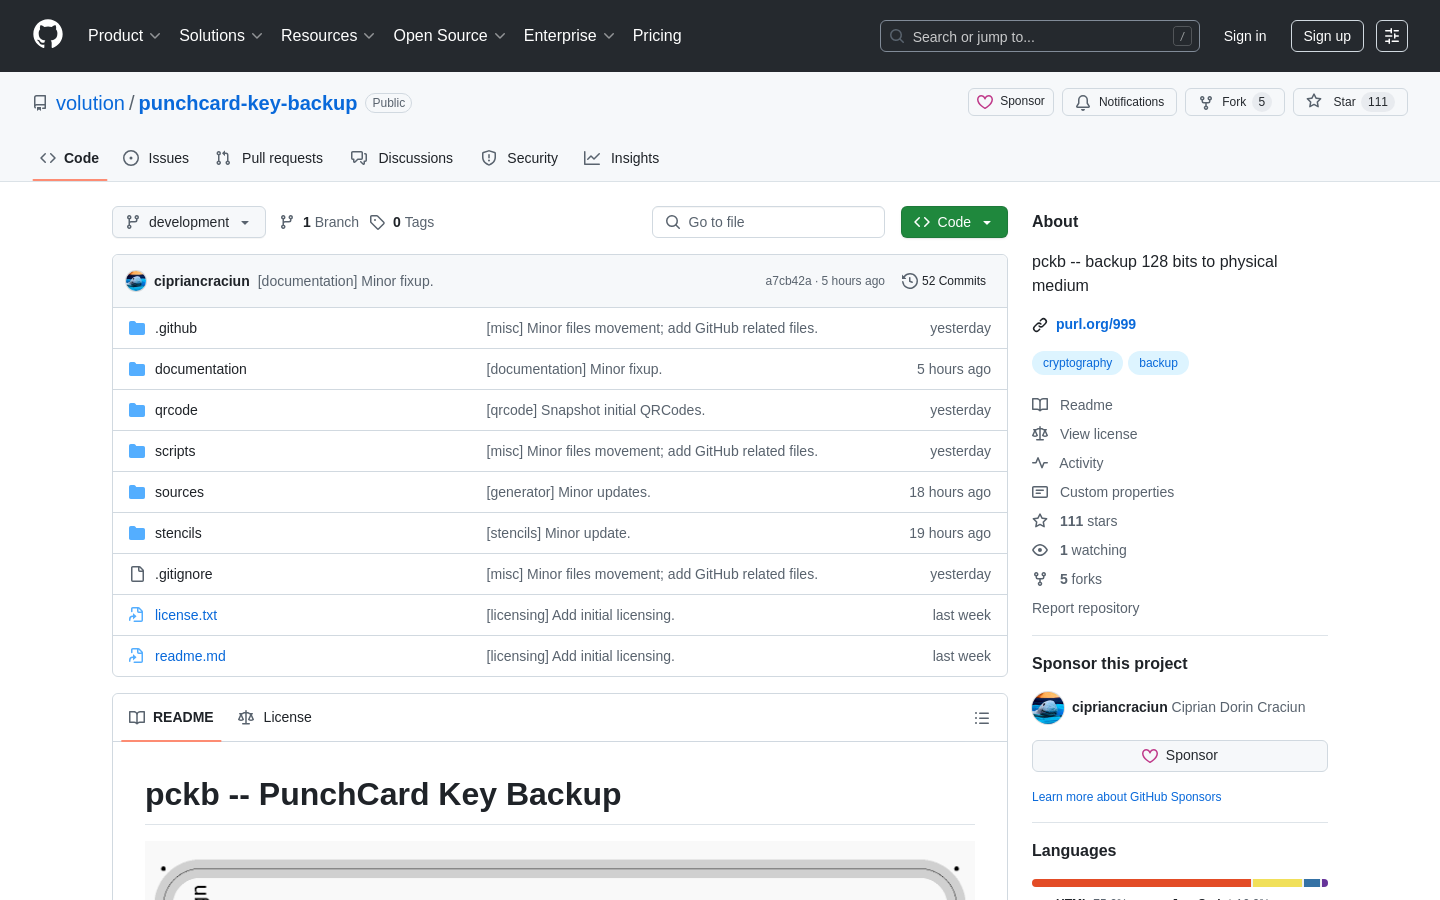Switch to the Insights tab

pos(622,158)
